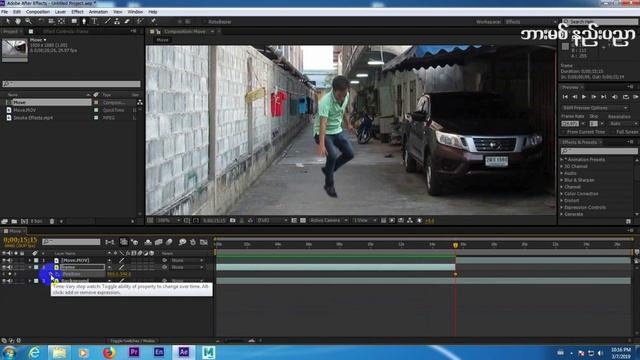Select the Pen tool
This screenshot has height=360, width=640.
coord(84,21)
